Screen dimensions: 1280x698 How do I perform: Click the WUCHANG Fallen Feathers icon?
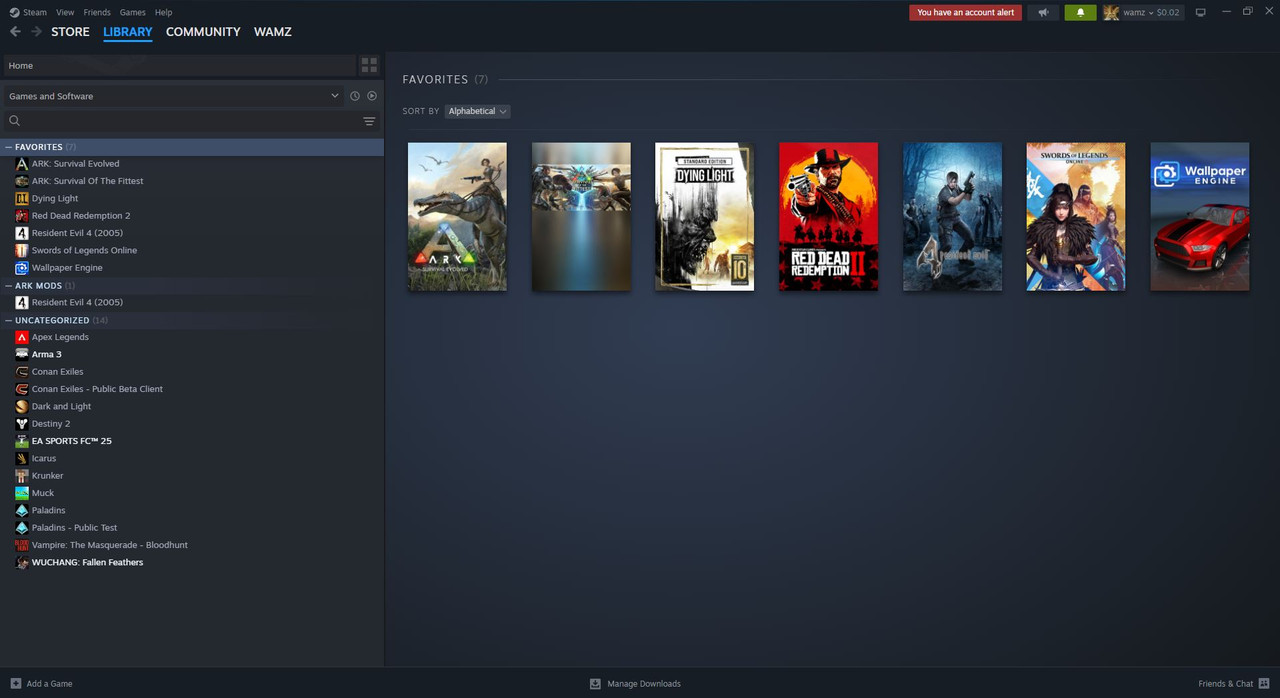[x=22, y=562]
